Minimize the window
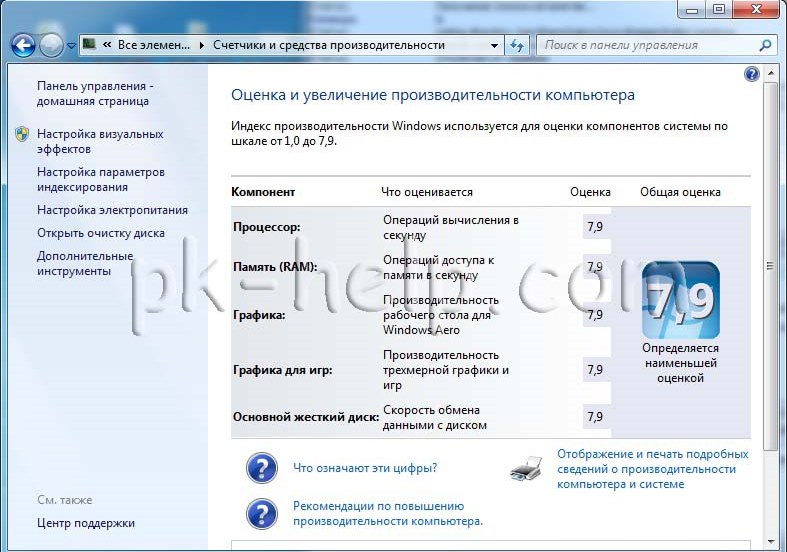This screenshot has width=787, height=552. click(692, 10)
